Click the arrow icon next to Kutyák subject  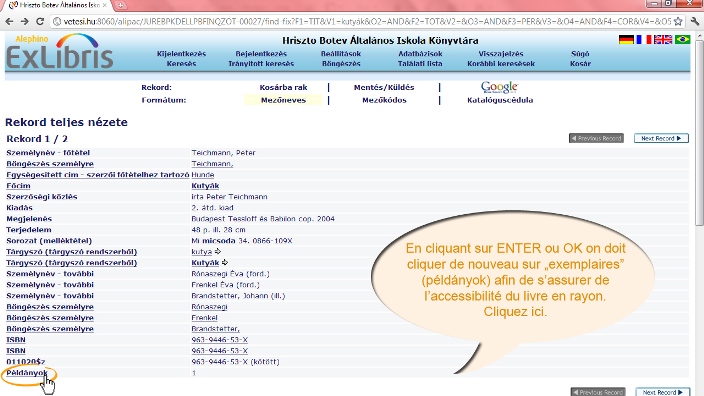click(225, 263)
